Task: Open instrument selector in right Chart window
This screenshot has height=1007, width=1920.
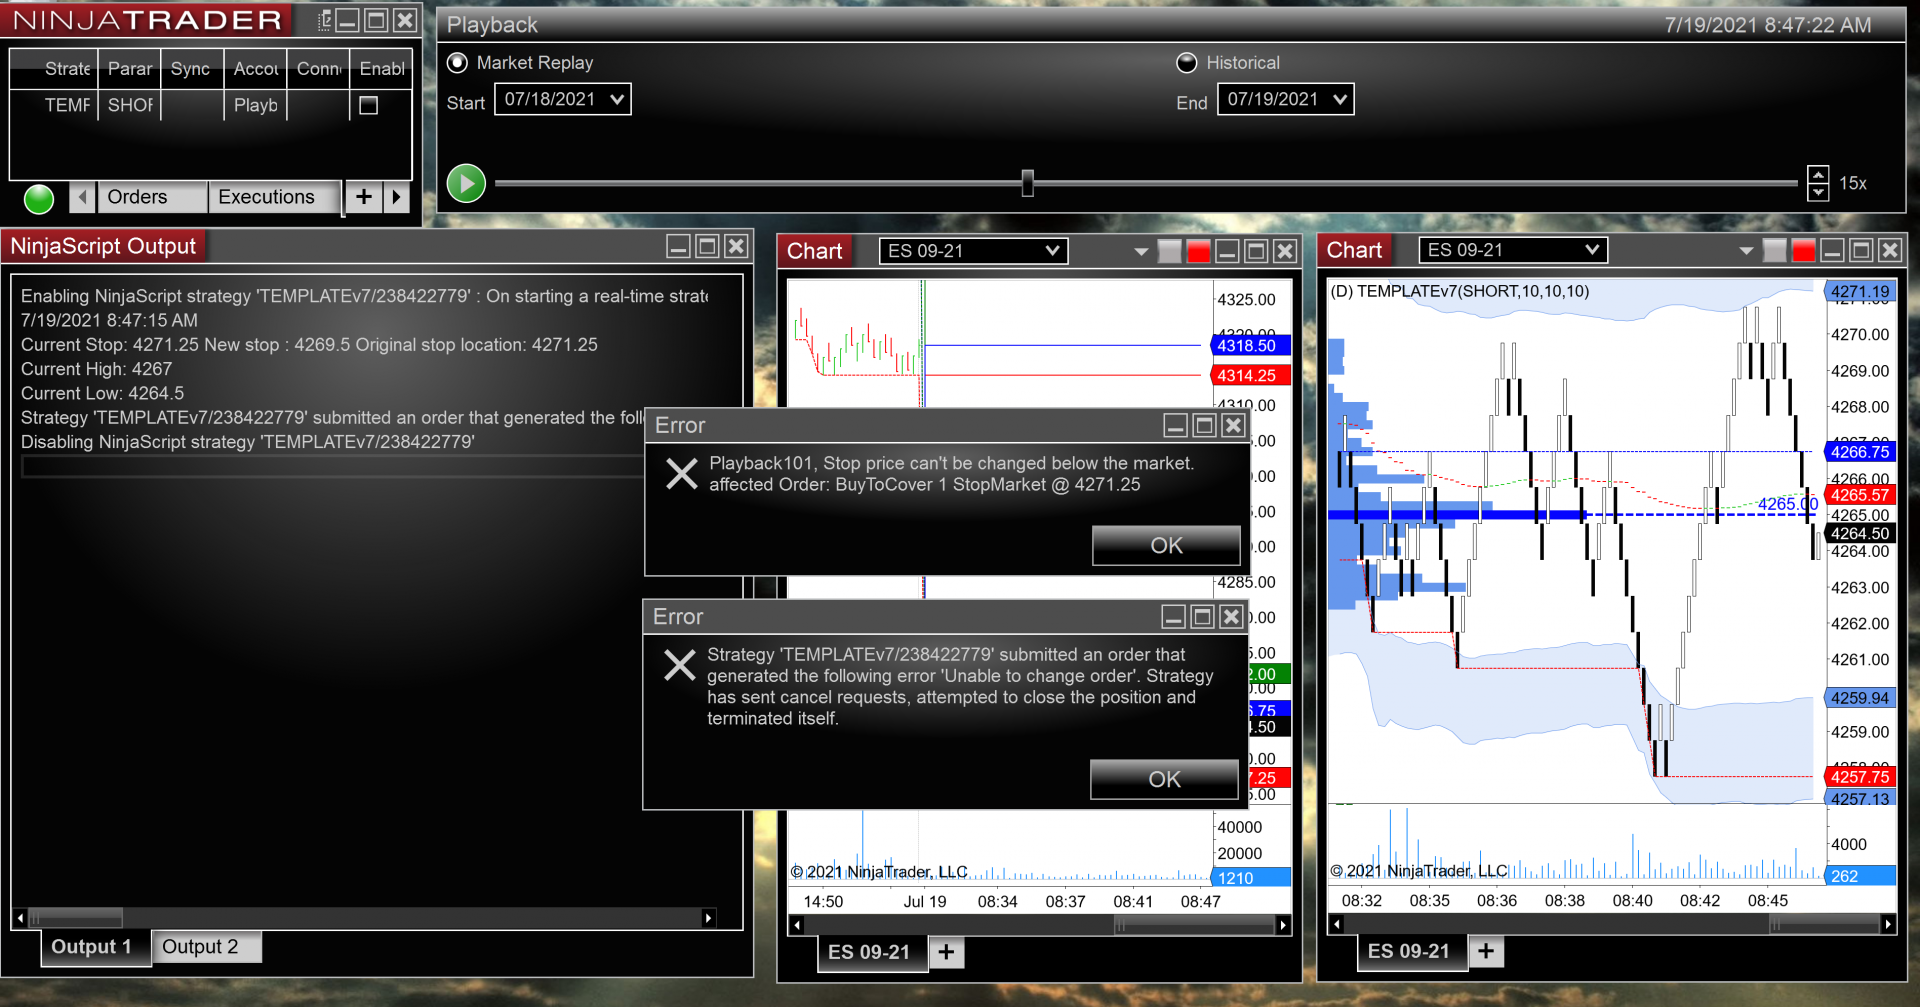Action: point(1513,250)
